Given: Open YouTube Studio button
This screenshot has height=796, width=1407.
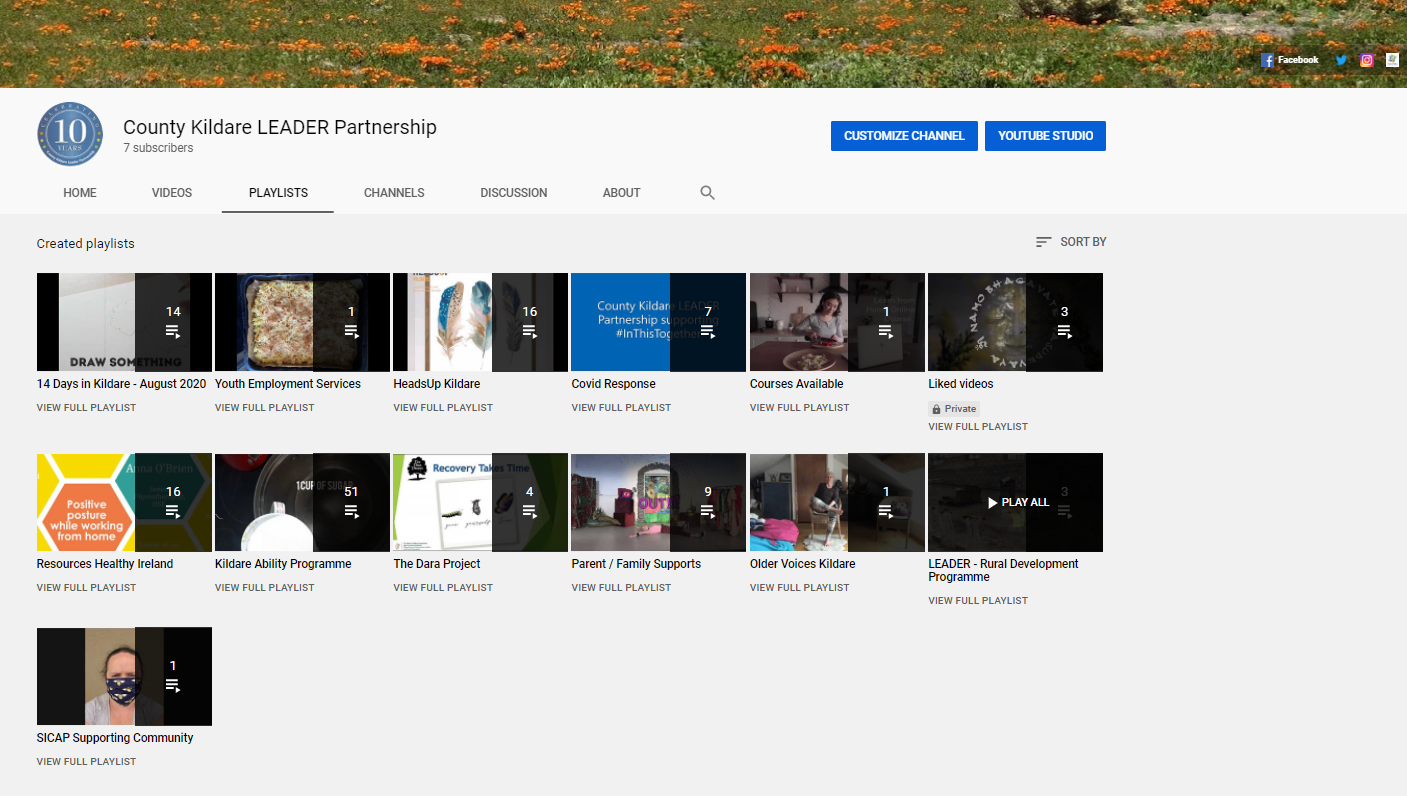Looking at the screenshot, I should tap(1045, 136).
